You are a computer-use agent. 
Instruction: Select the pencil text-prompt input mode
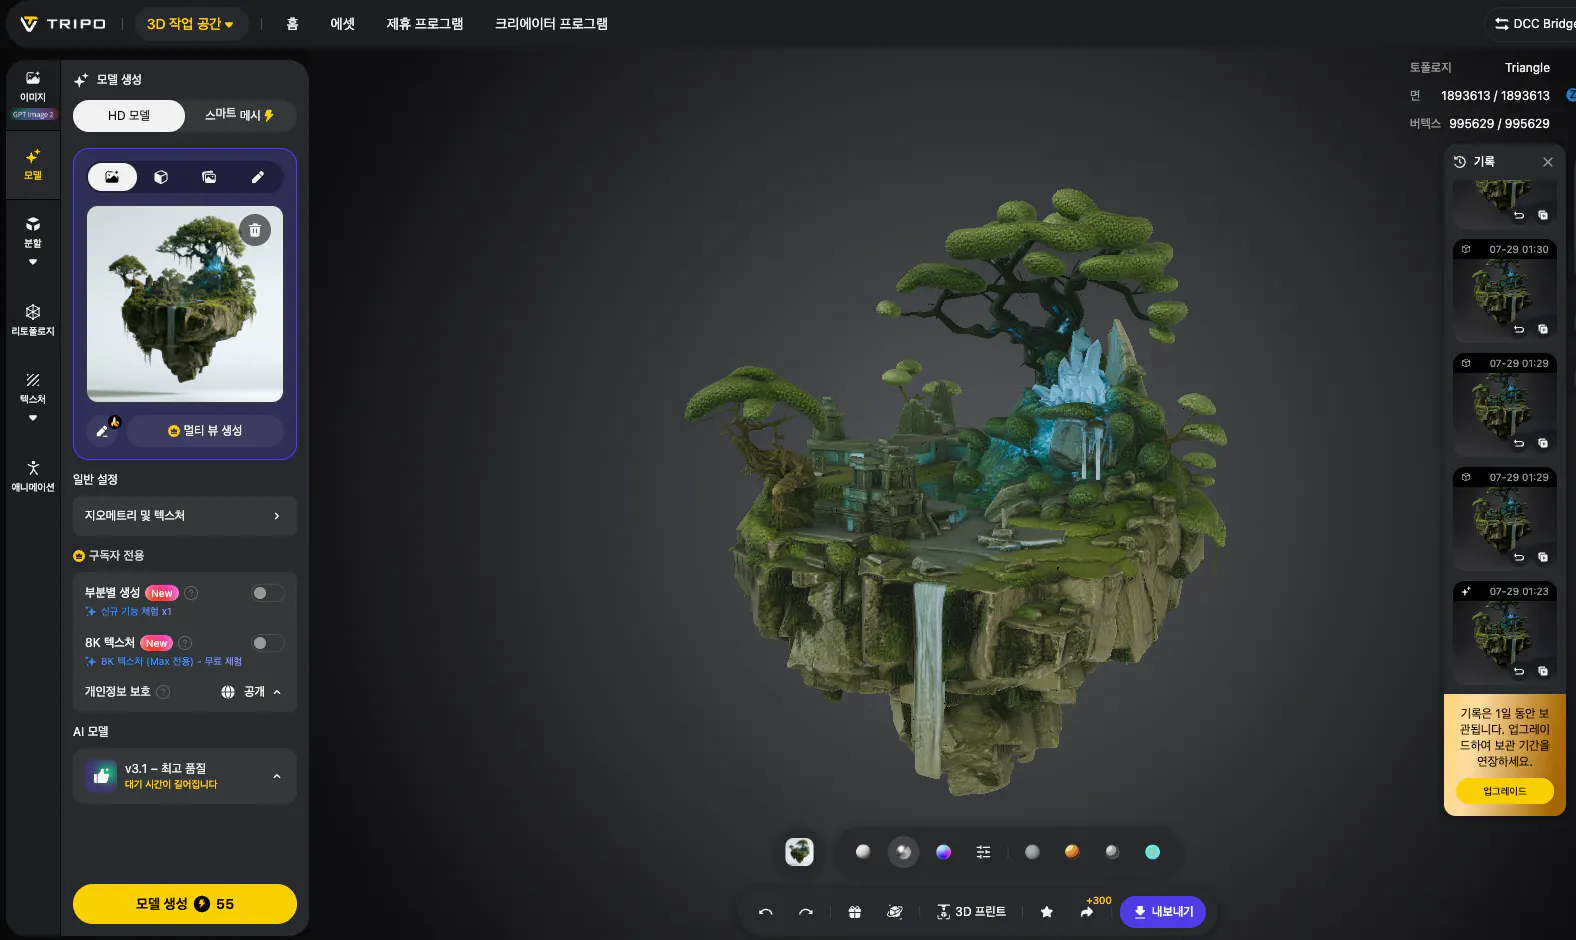(x=257, y=177)
